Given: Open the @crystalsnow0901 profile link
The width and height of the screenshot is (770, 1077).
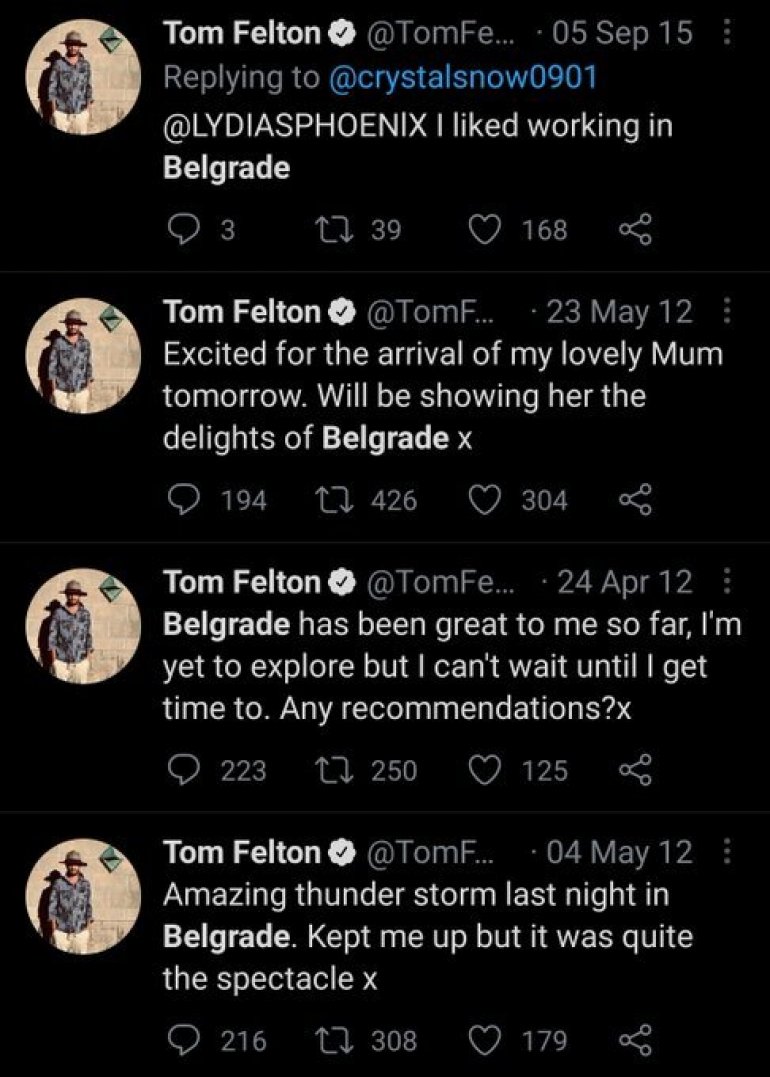Looking at the screenshot, I should click(461, 77).
